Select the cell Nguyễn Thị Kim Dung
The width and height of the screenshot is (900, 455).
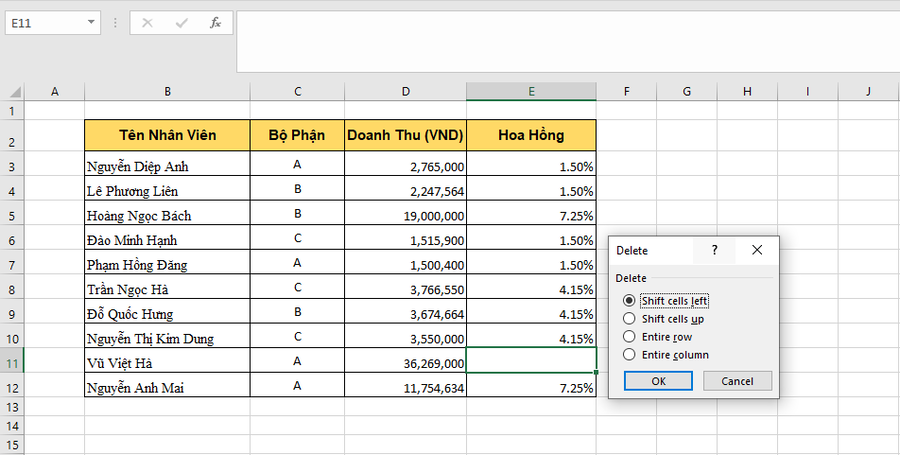pyautogui.click(x=167, y=336)
